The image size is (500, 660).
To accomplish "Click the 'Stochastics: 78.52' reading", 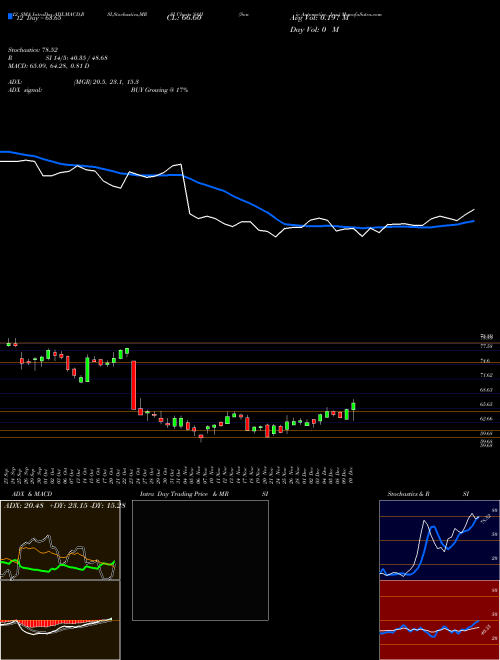I will pyautogui.click(x=32, y=49).
